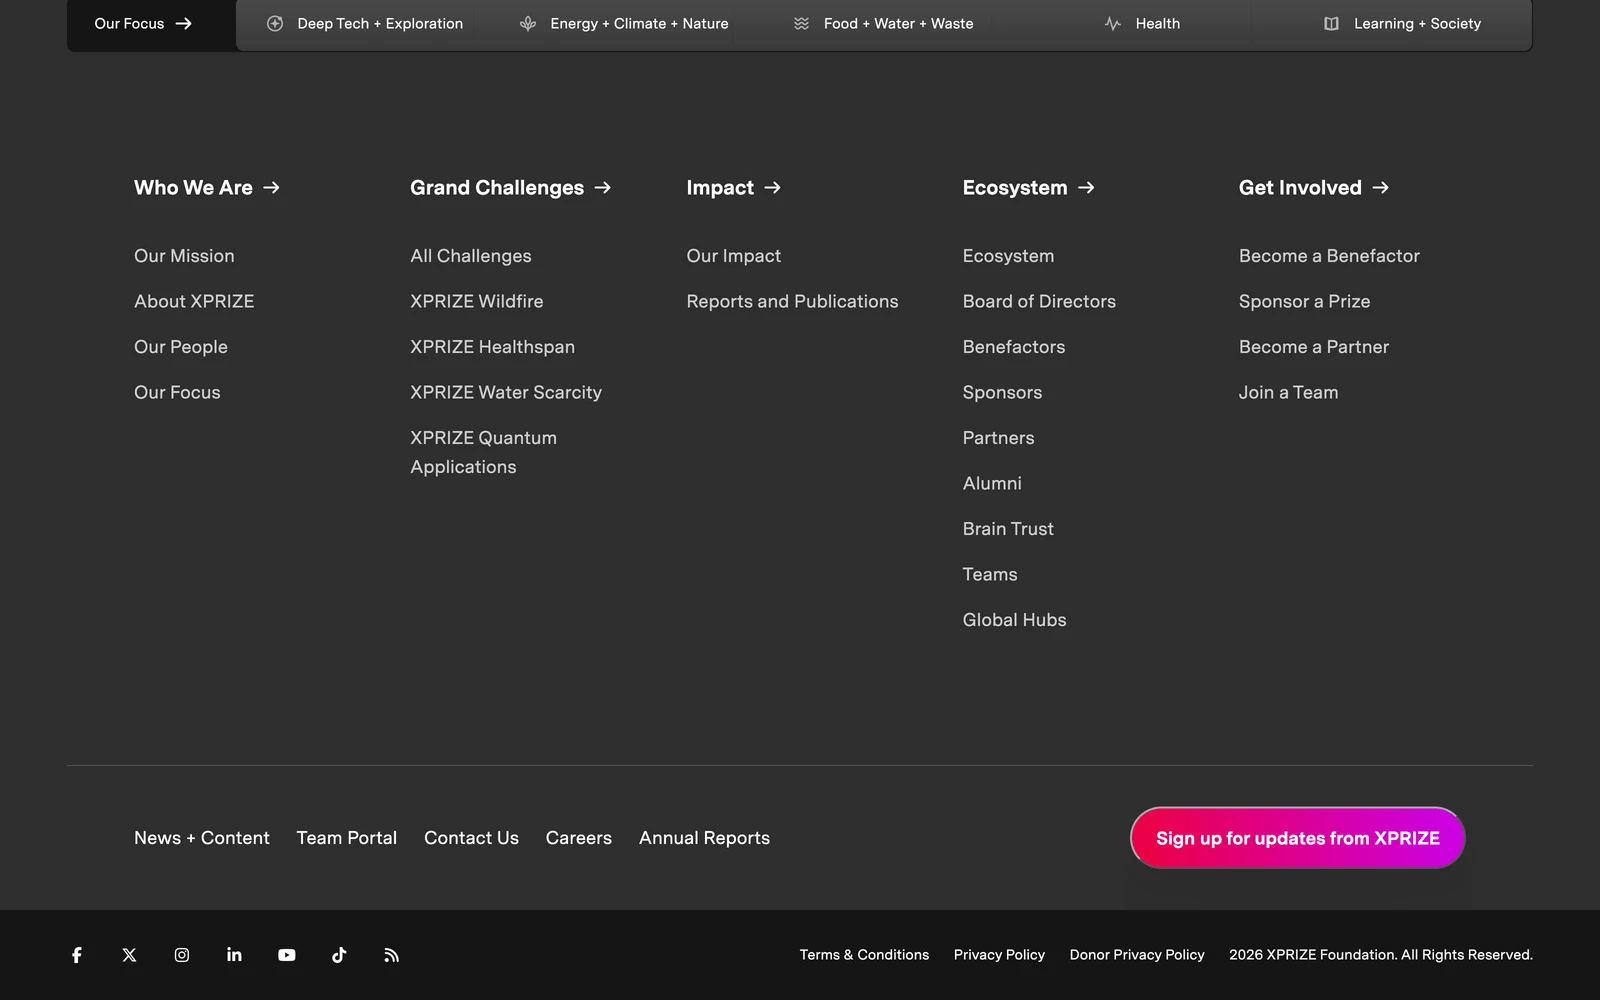Open Careers link
The height and width of the screenshot is (1000, 1600).
pos(579,838)
